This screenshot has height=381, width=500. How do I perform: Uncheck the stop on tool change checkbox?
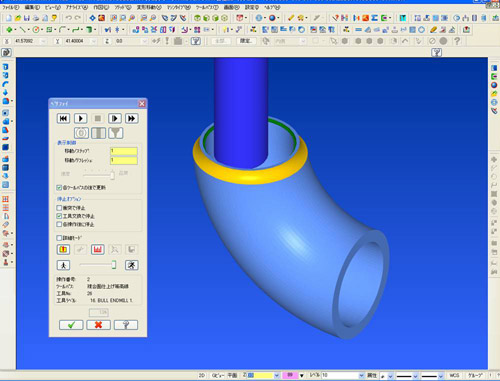[59, 216]
